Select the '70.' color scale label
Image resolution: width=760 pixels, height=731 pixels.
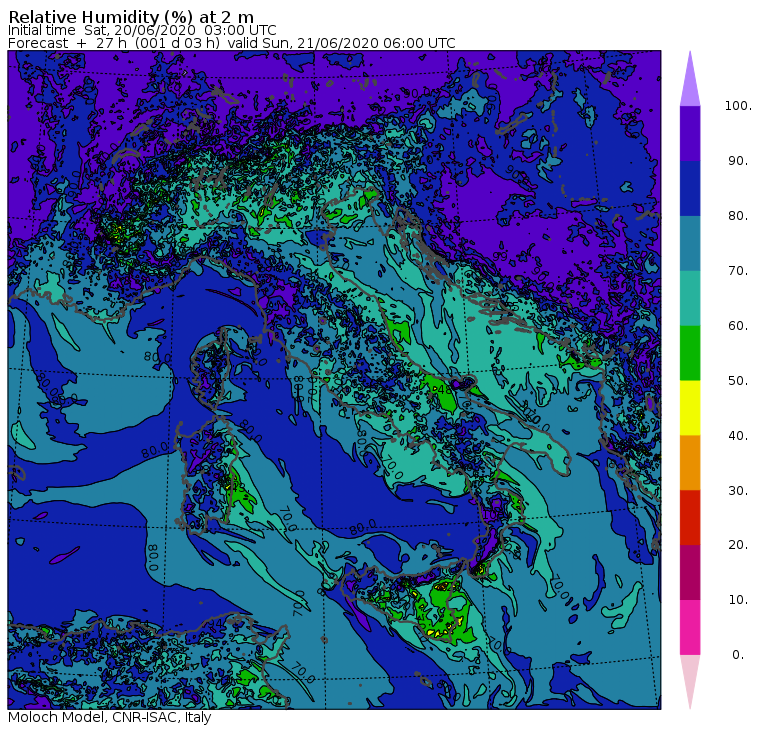tap(738, 270)
